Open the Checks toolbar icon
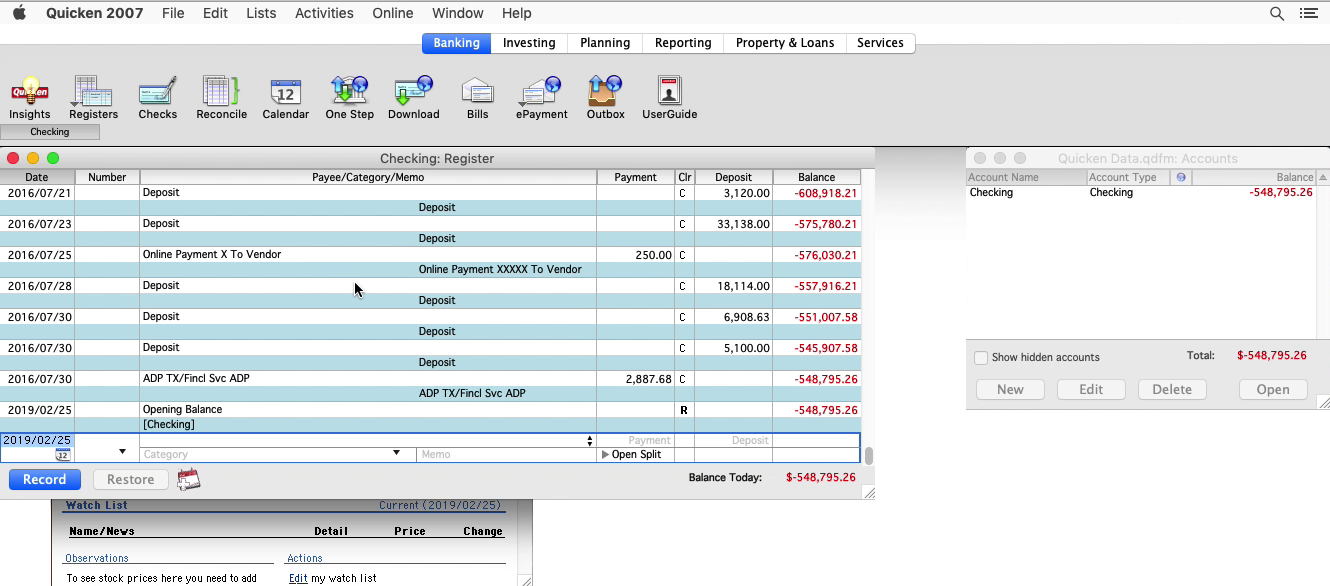The height and width of the screenshot is (586, 1330). (157, 98)
